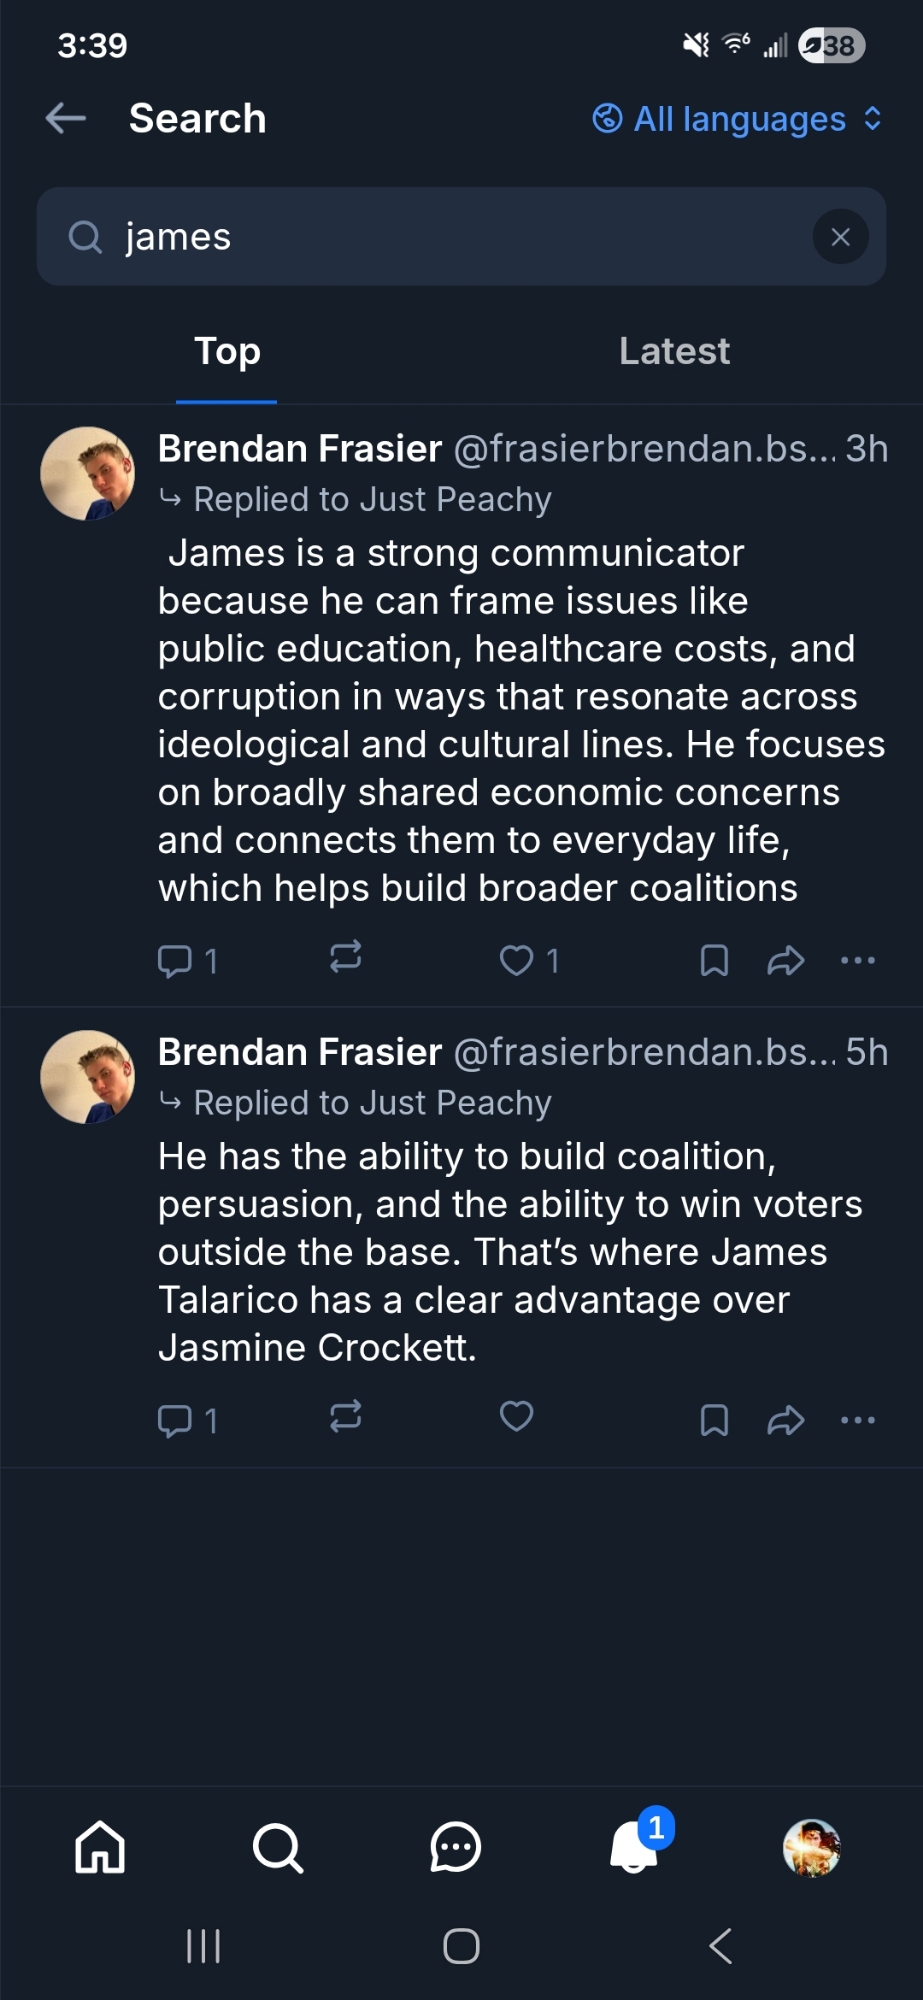
Task: Share the first post
Action: pos(786,961)
